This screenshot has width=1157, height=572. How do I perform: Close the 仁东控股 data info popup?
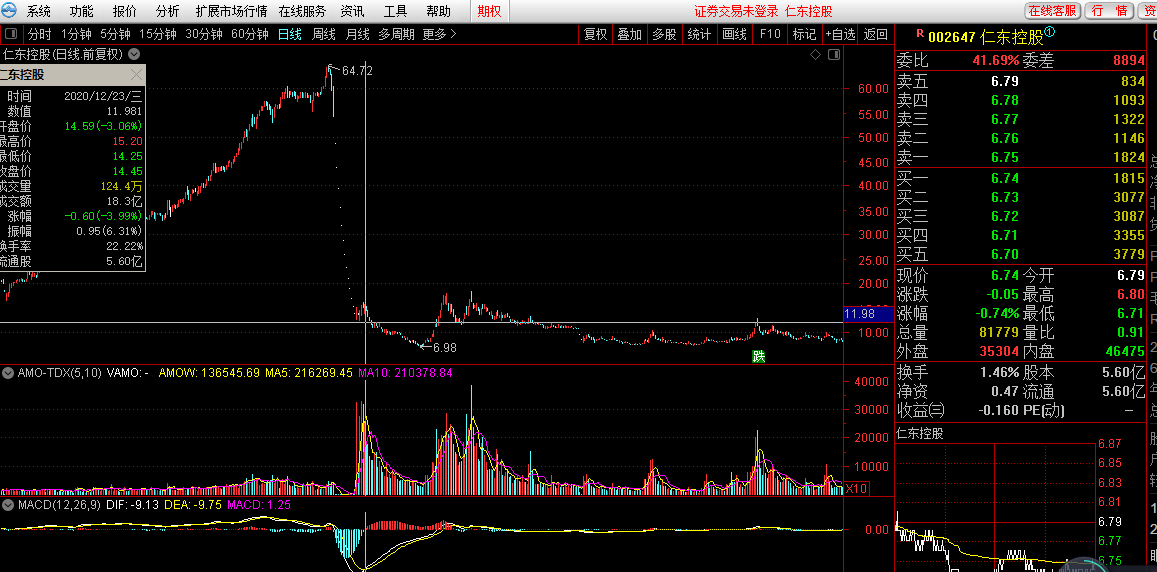tap(136, 75)
